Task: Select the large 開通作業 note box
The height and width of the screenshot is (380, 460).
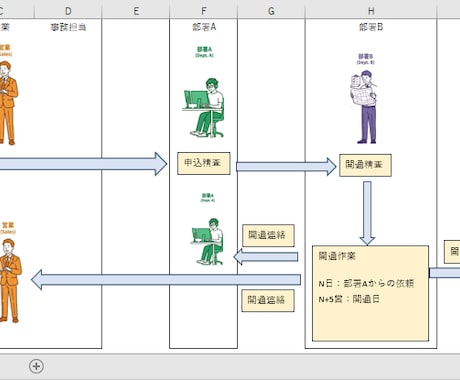Action: [370, 293]
